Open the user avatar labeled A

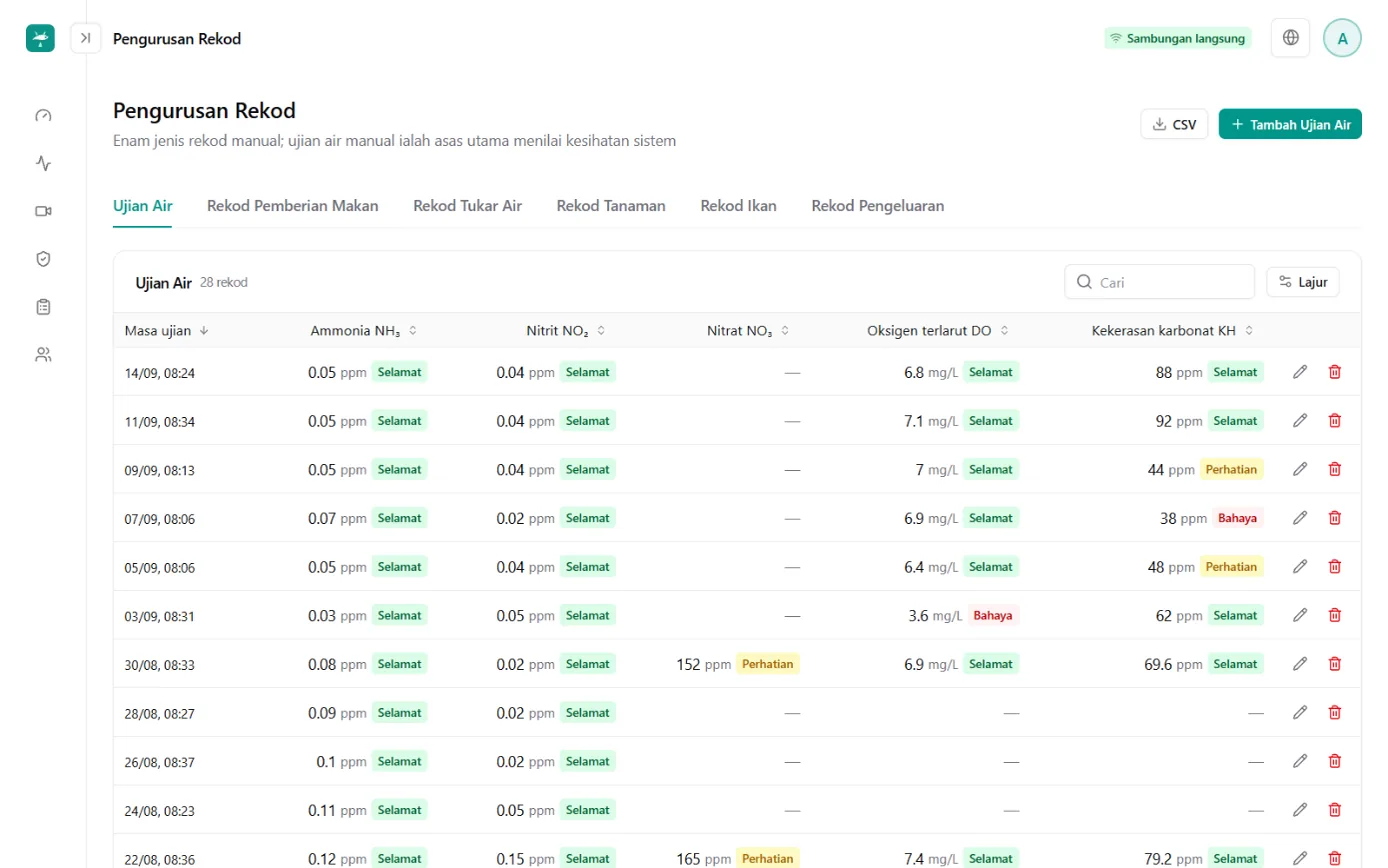click(x=1342, y=38)
